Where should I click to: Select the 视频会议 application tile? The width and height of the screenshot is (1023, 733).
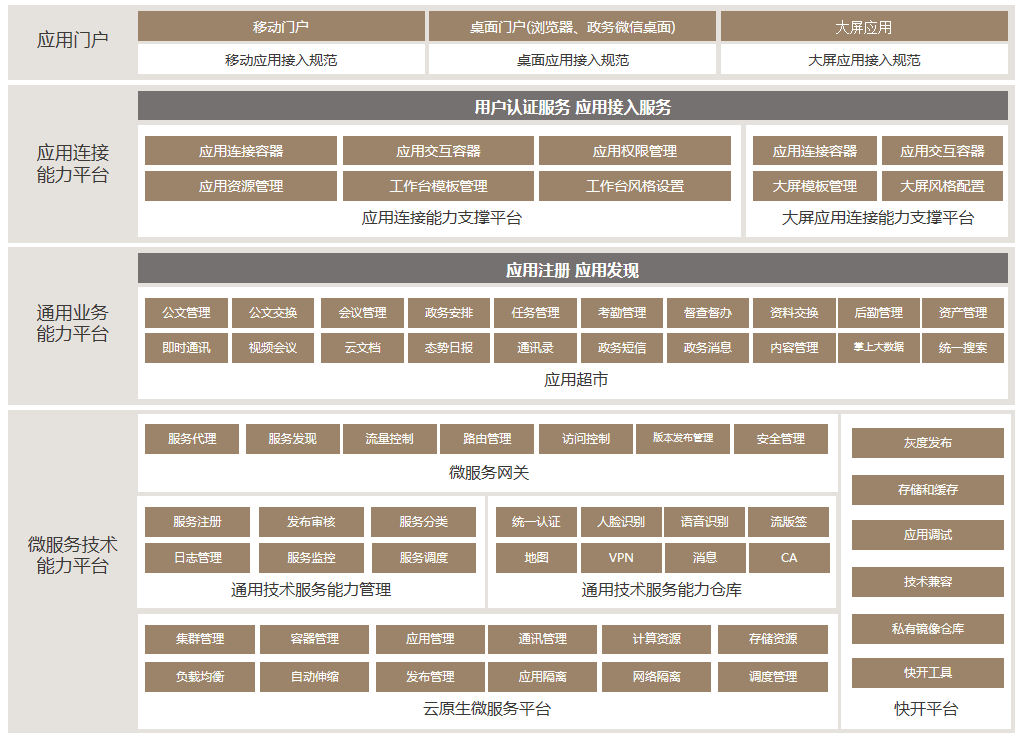(x=273, y=348)
